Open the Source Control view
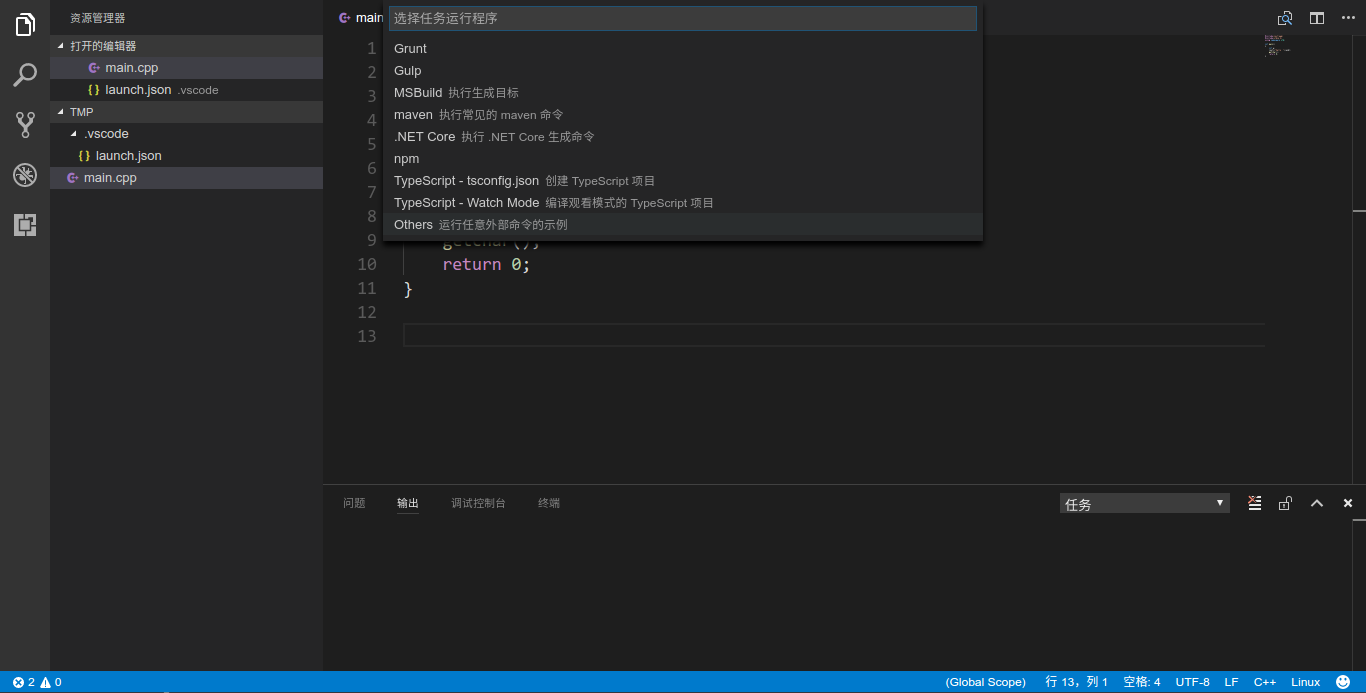The height and width of the screenshot is (693, 1366). click(25, 124)
